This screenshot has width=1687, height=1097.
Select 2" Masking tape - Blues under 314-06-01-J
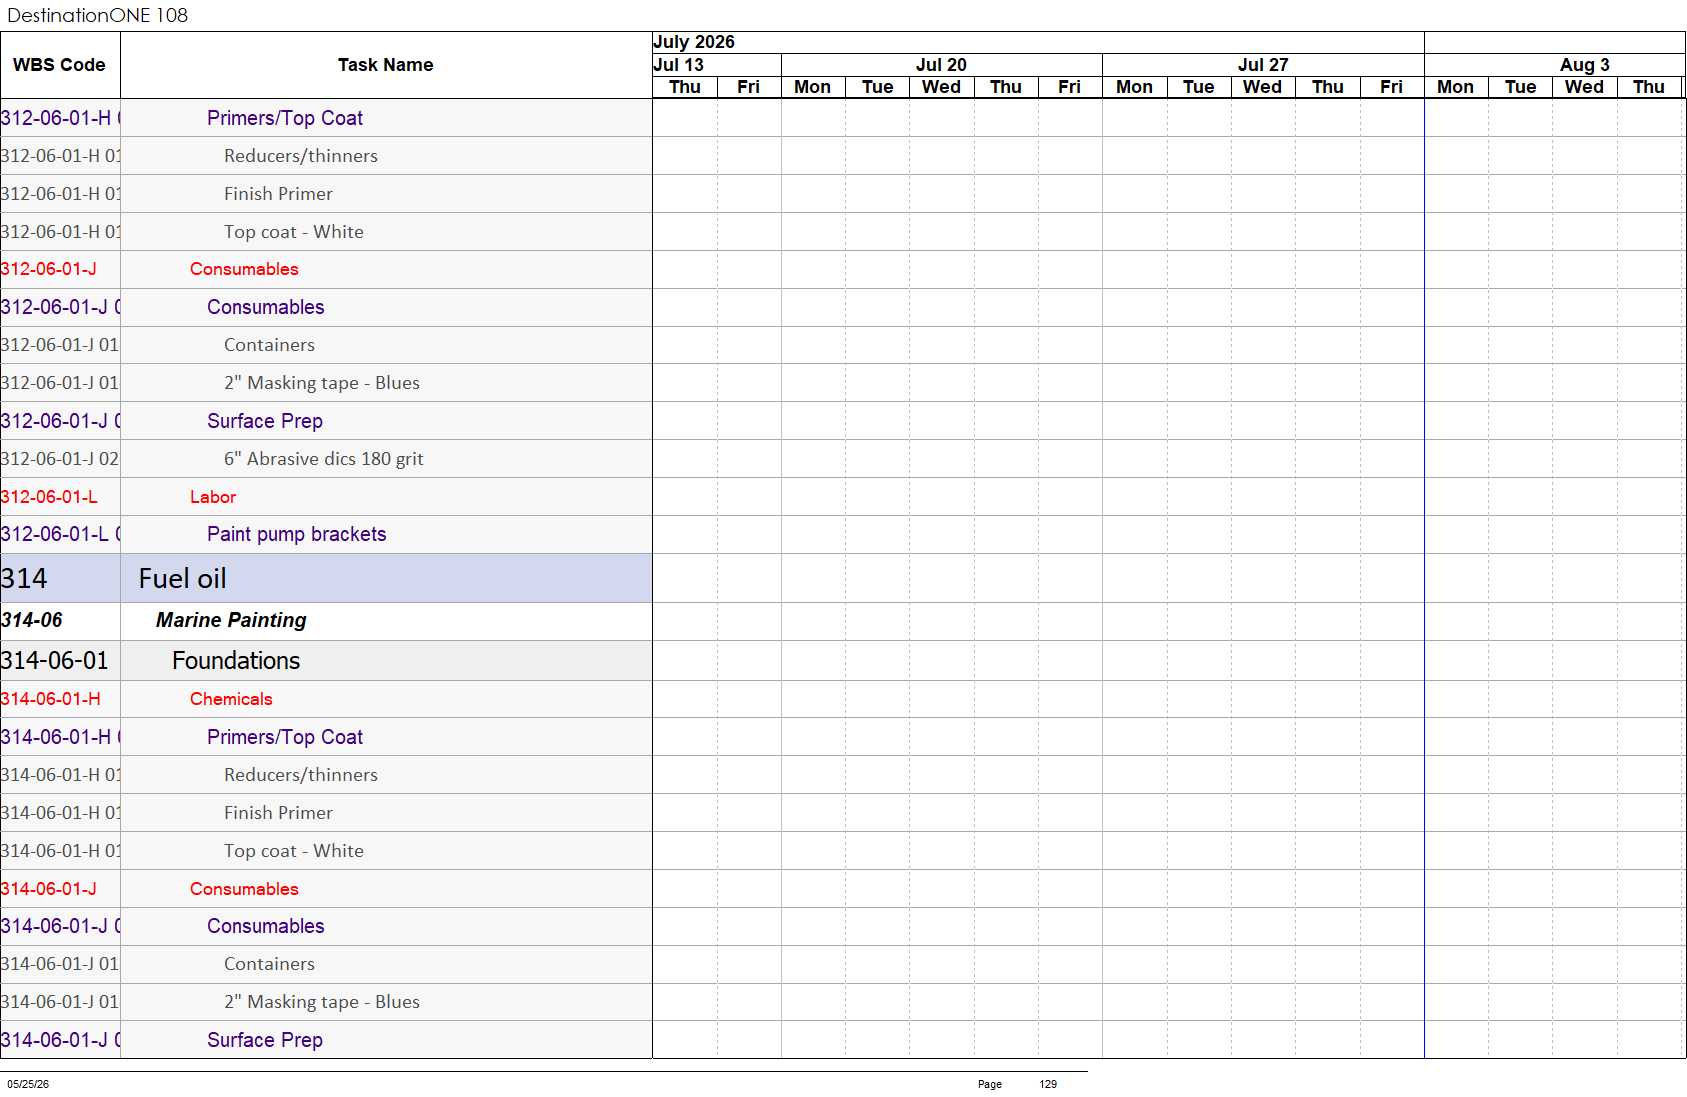pos(322,1002)
